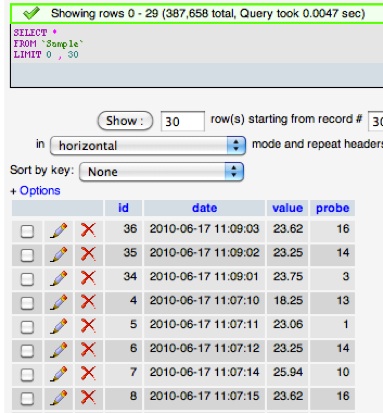
Task: Select date cell 2010-06-17 11:09:01
Action: coord(204,277)
